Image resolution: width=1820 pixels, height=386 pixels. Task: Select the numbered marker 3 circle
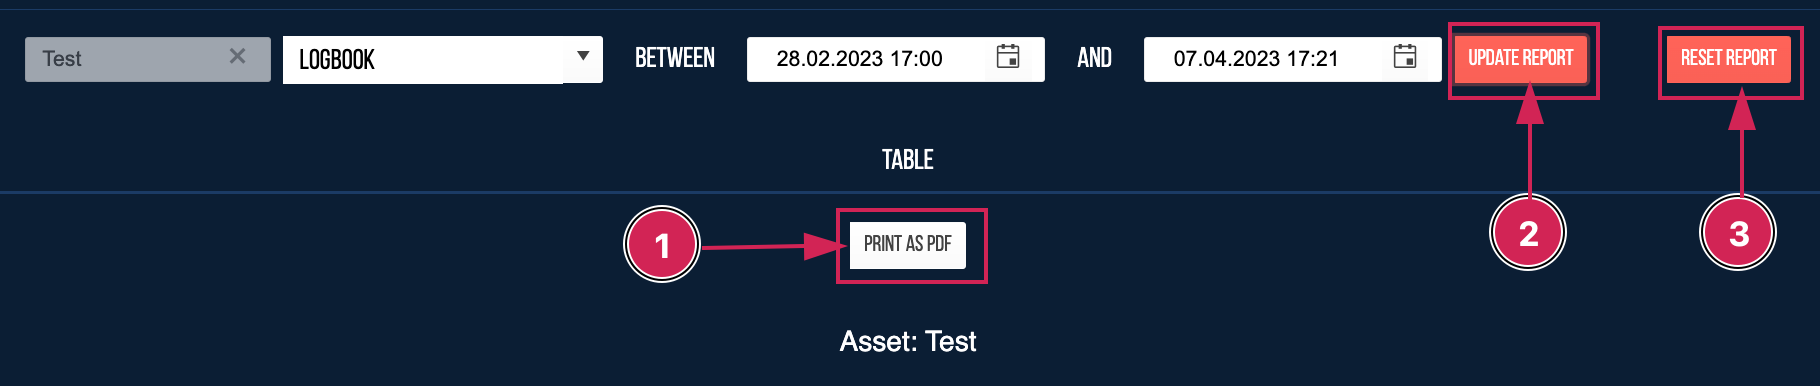pyautogui.click(x=1738, y=233)
